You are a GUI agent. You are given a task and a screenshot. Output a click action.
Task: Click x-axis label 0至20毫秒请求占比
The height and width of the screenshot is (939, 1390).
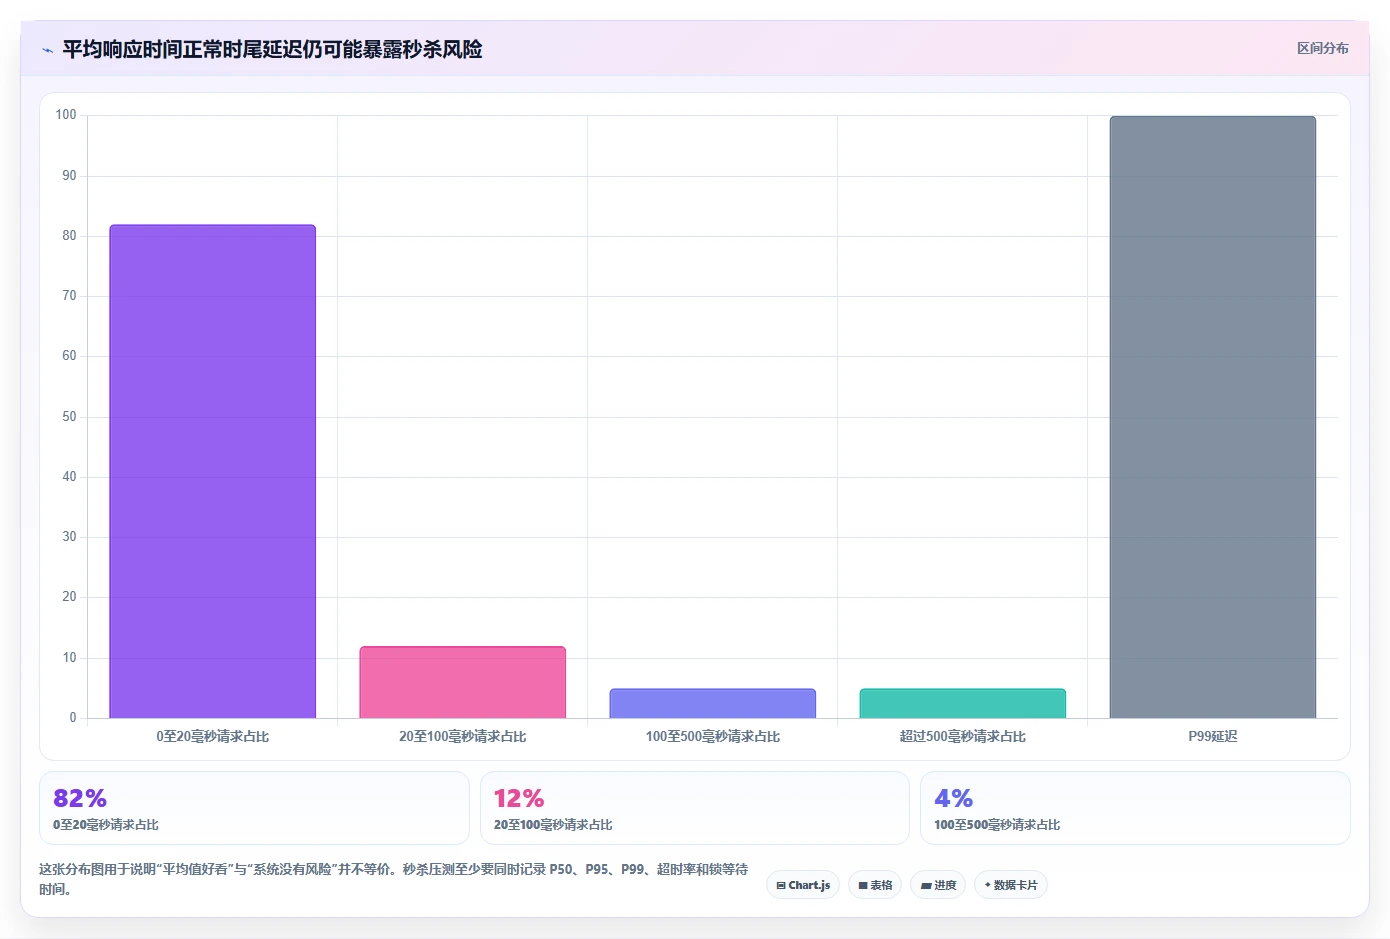coord(213,736)
